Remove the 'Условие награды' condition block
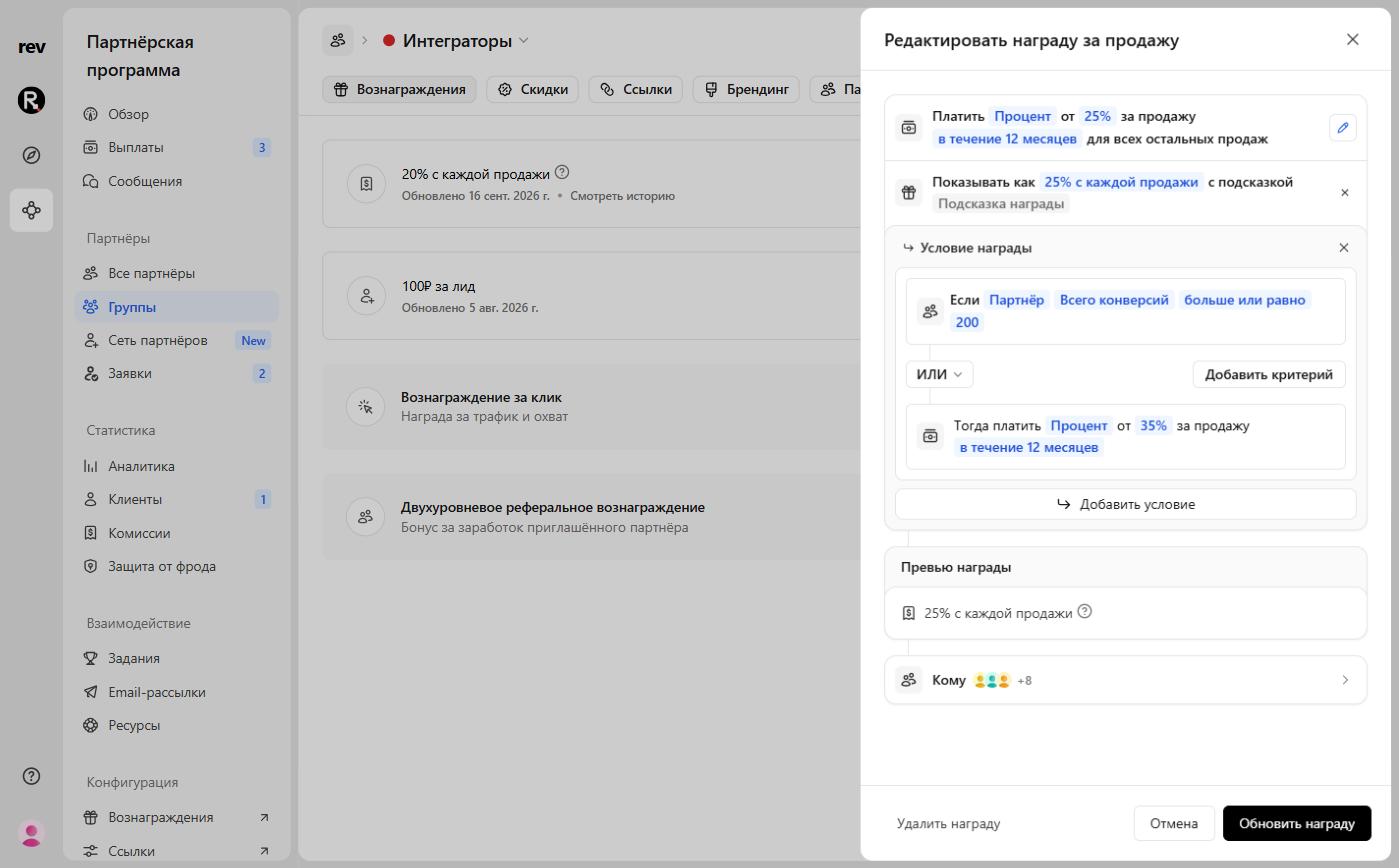 1343,247
